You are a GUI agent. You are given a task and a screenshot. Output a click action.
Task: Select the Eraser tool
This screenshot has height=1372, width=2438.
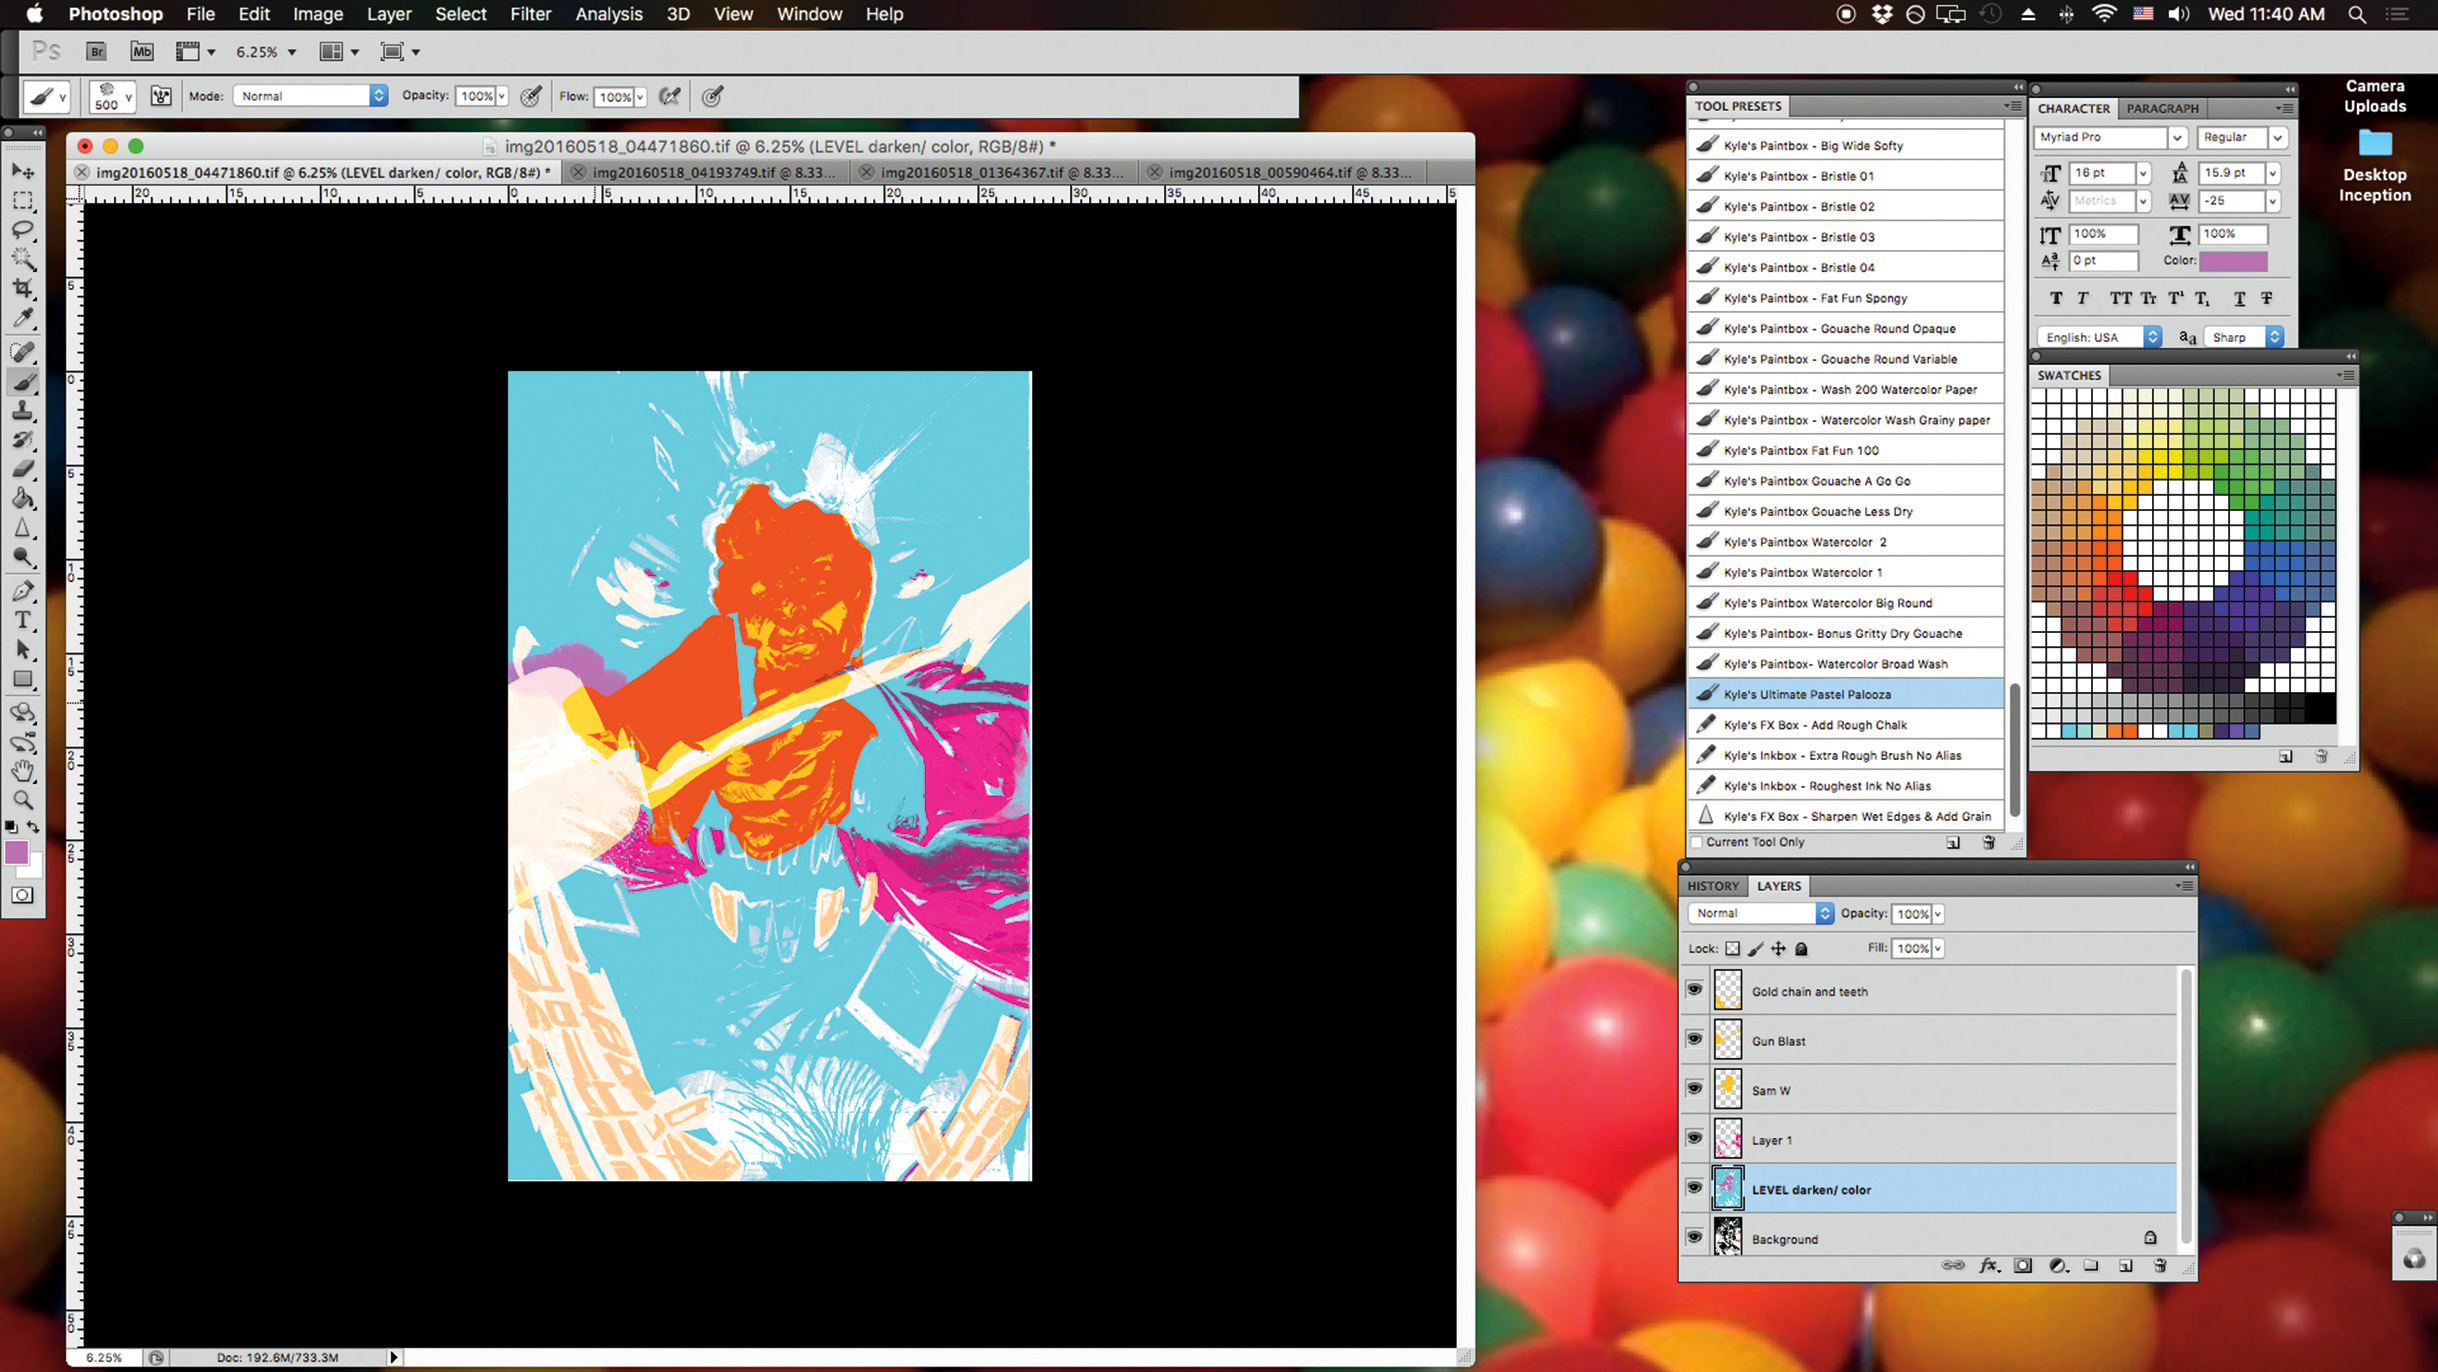23,468
